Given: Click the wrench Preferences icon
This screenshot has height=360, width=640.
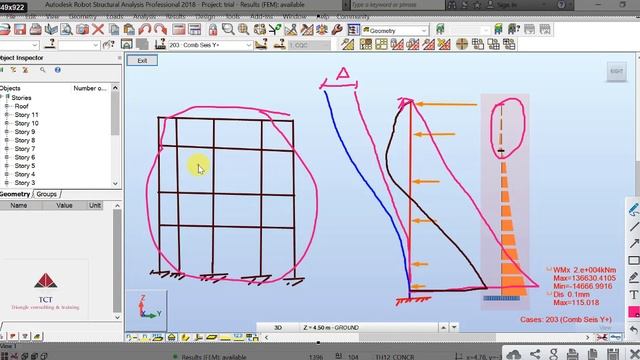Looking at the screenshot, I should (x=337, y=29).
